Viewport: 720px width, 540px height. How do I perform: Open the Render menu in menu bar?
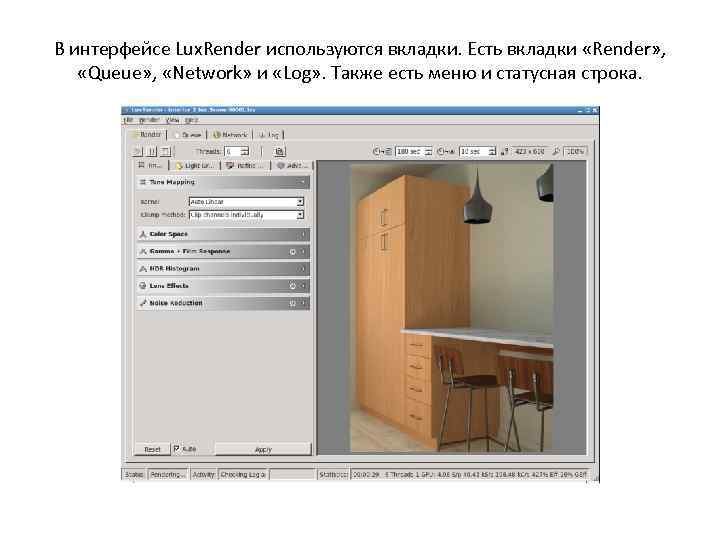[x=149, y=120]
